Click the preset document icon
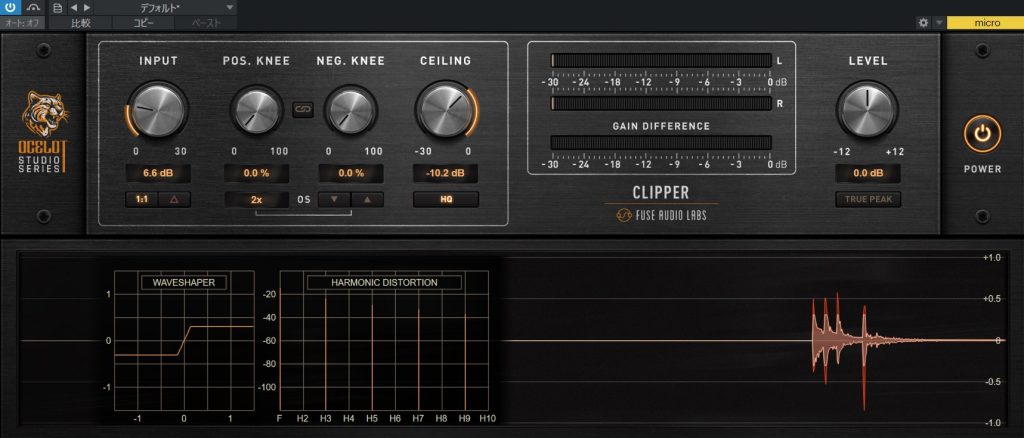This screenshot has height=438, width=1024. pos(58,7)
